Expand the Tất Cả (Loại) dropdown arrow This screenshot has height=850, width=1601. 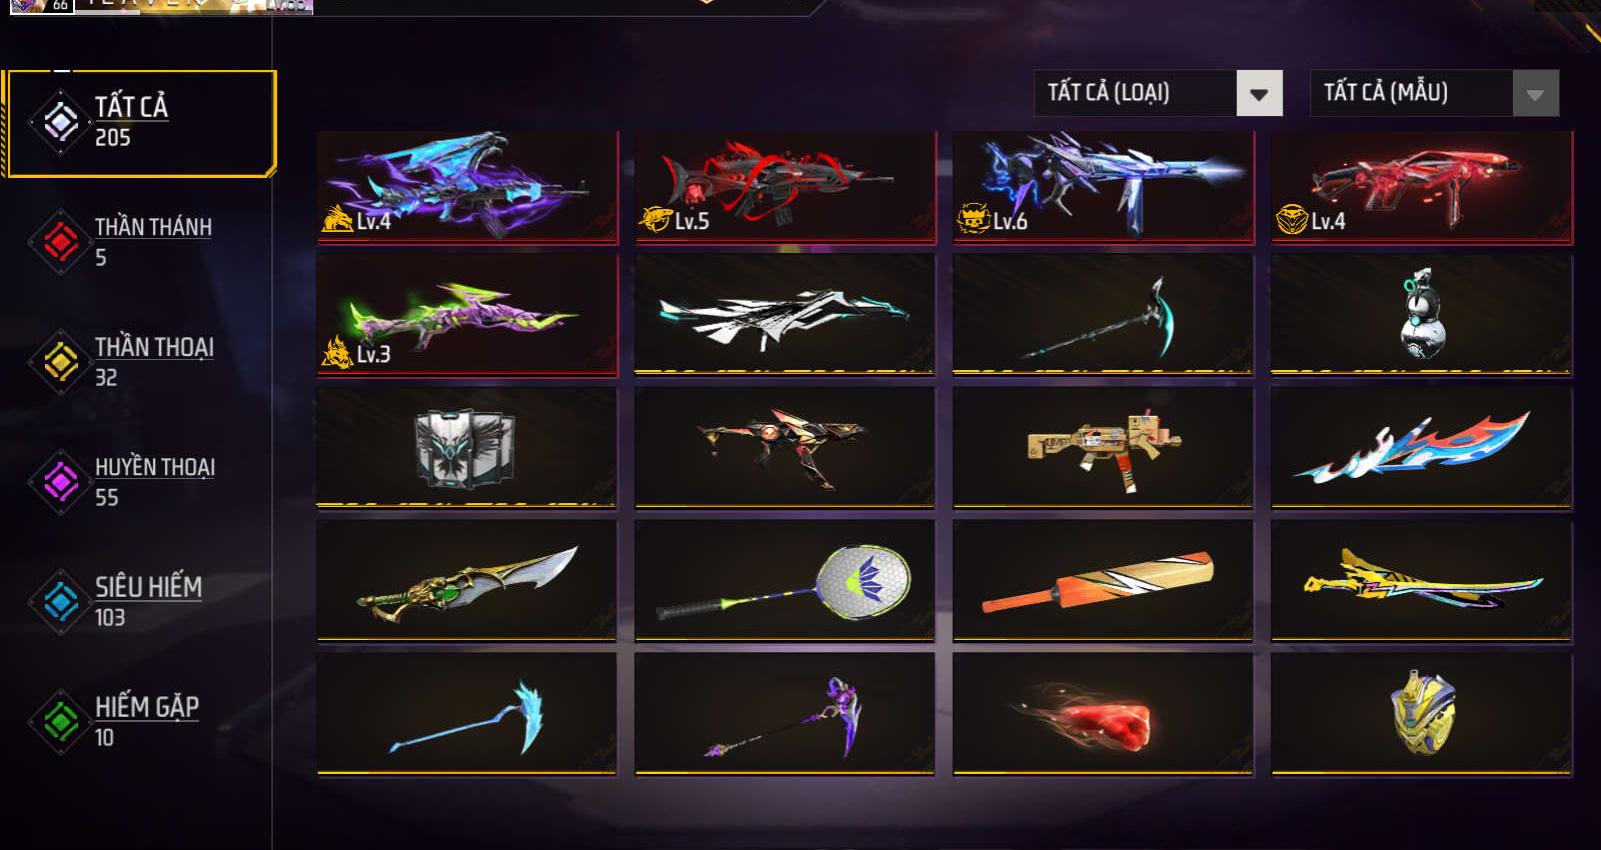click(x=1259, y=94)
